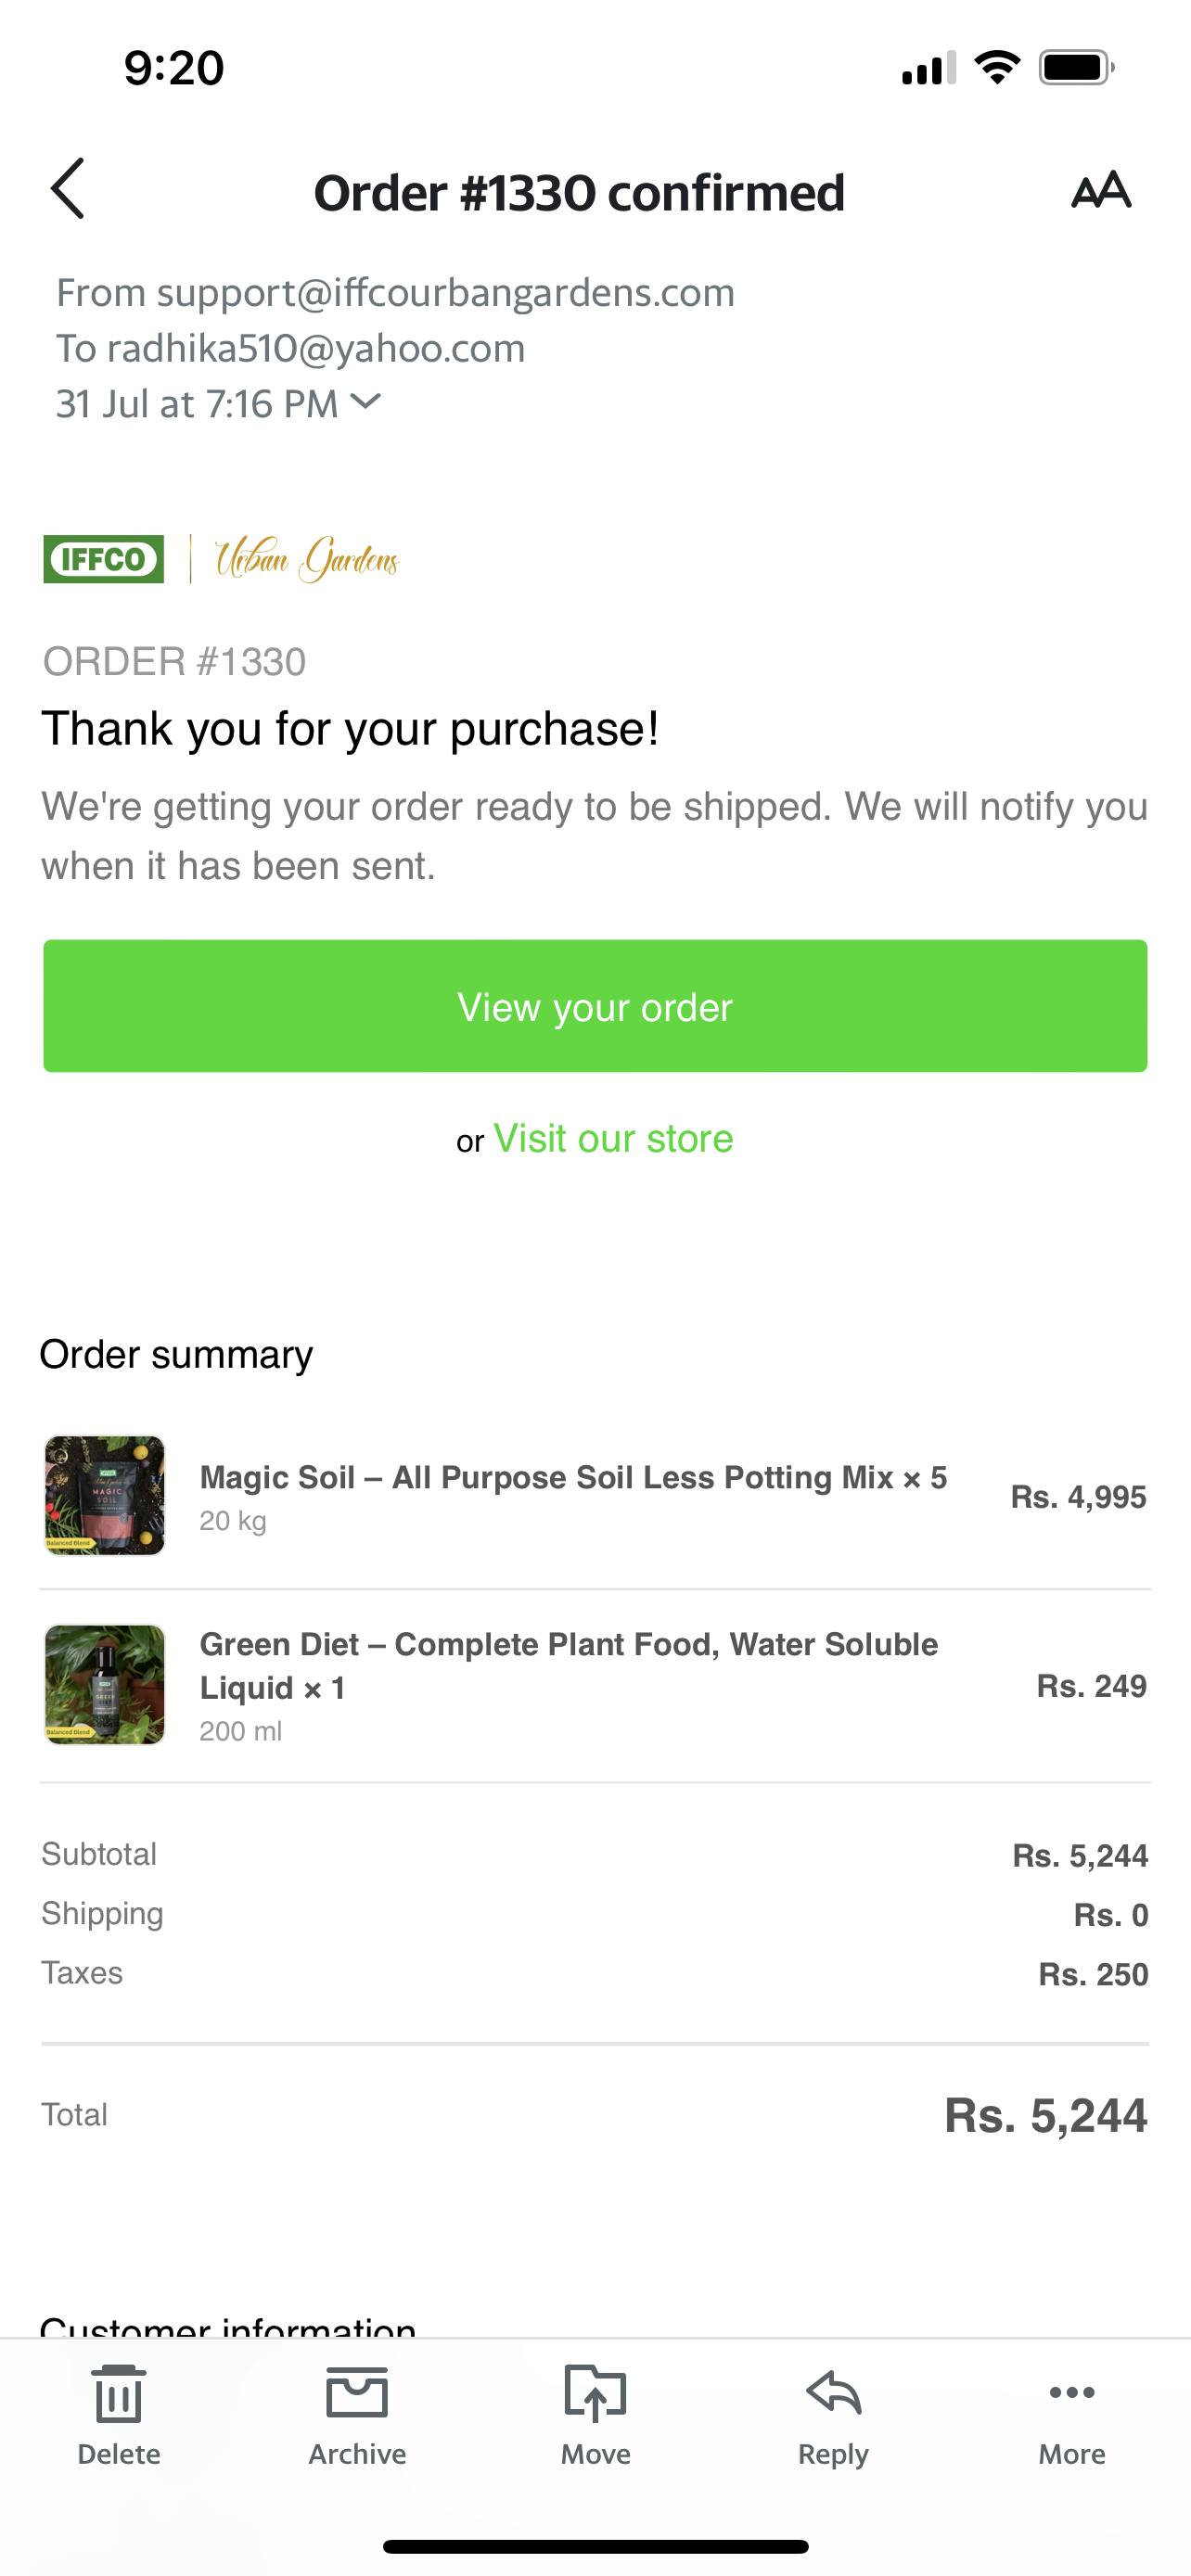The width and height of the screenshot is (1191, 2576).
Task: Tap sender address support@iffcourbangardens.com
Action: [445, 293]
